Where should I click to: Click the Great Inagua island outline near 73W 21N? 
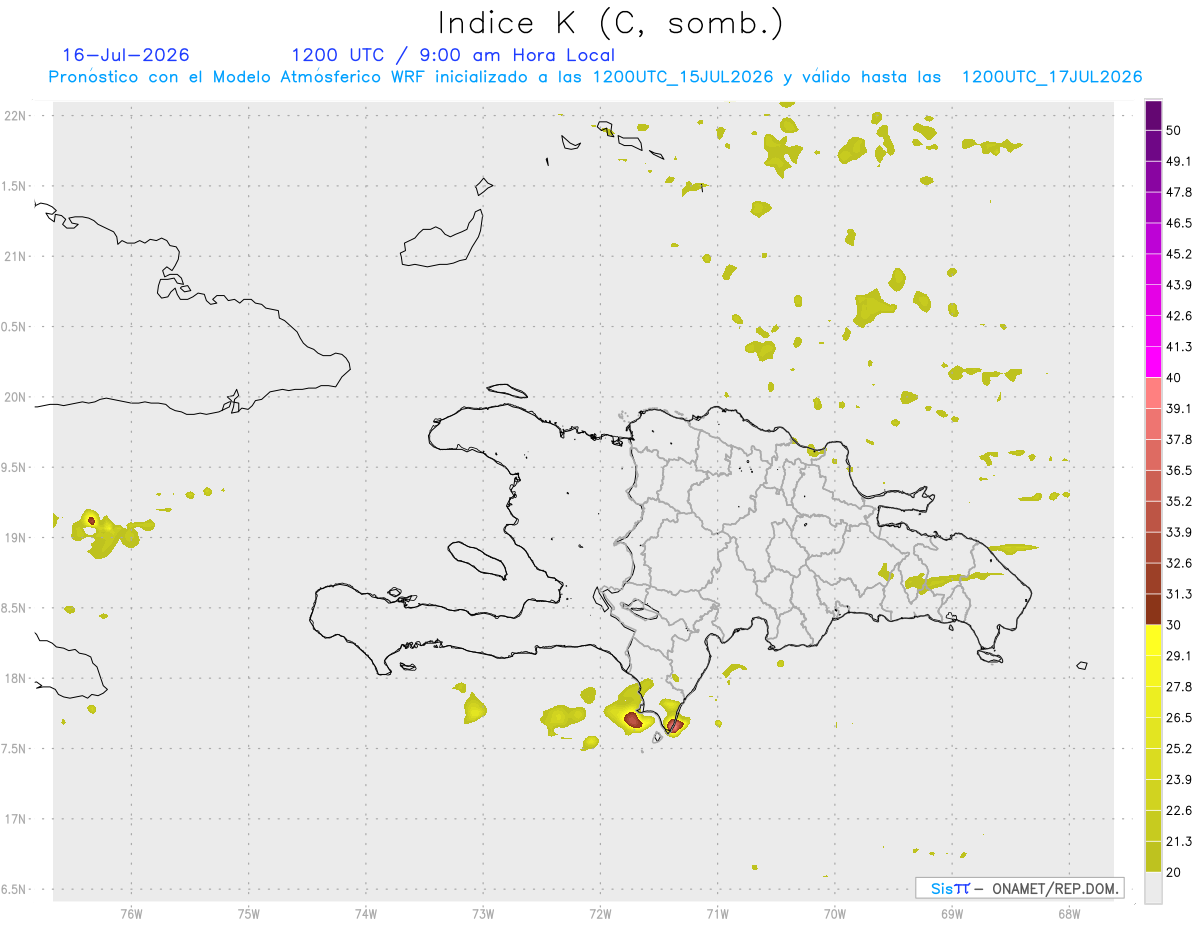(443, 239)
